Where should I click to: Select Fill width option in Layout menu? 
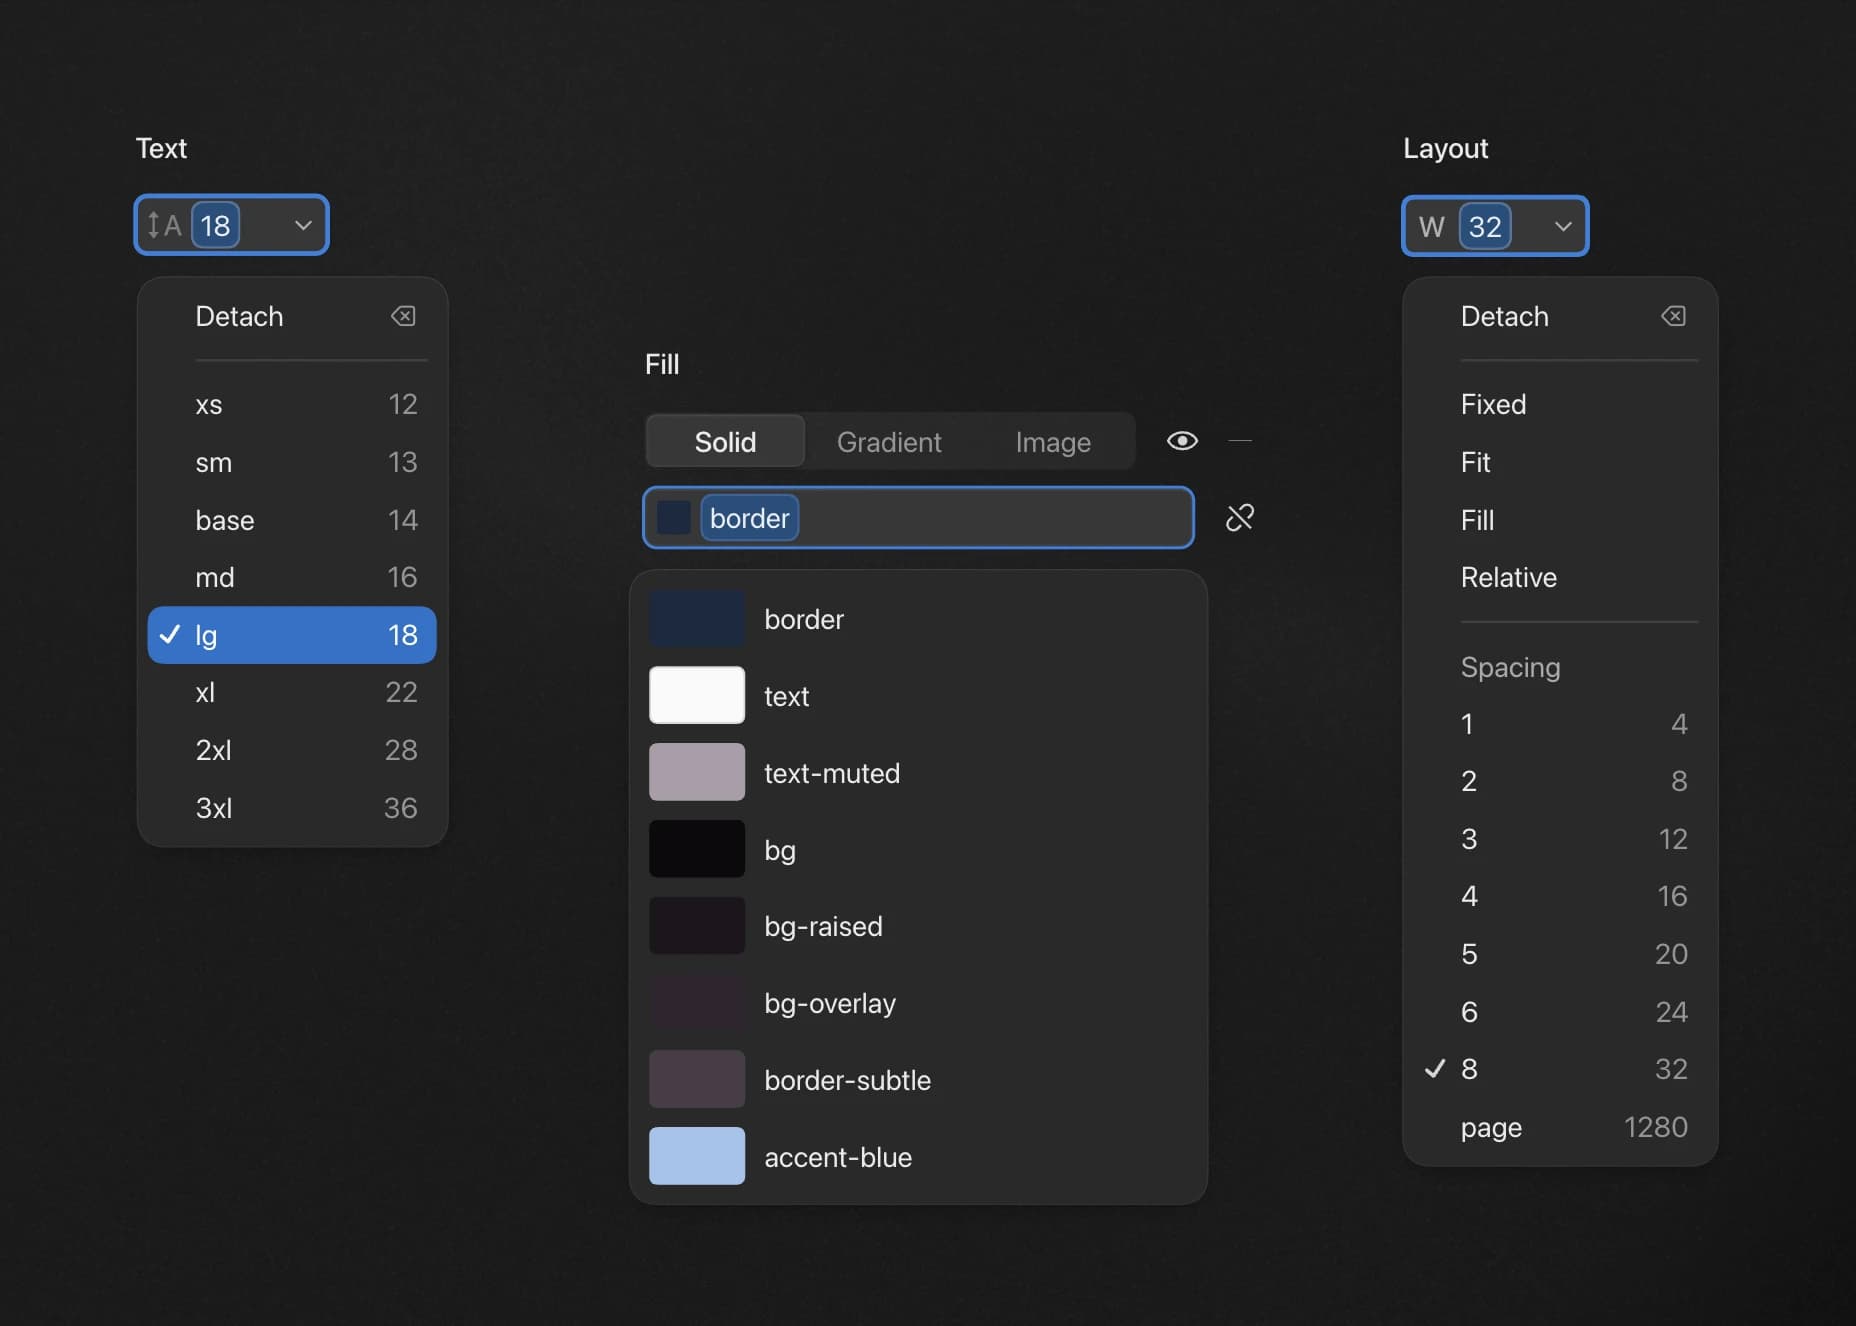point(1560,520)
